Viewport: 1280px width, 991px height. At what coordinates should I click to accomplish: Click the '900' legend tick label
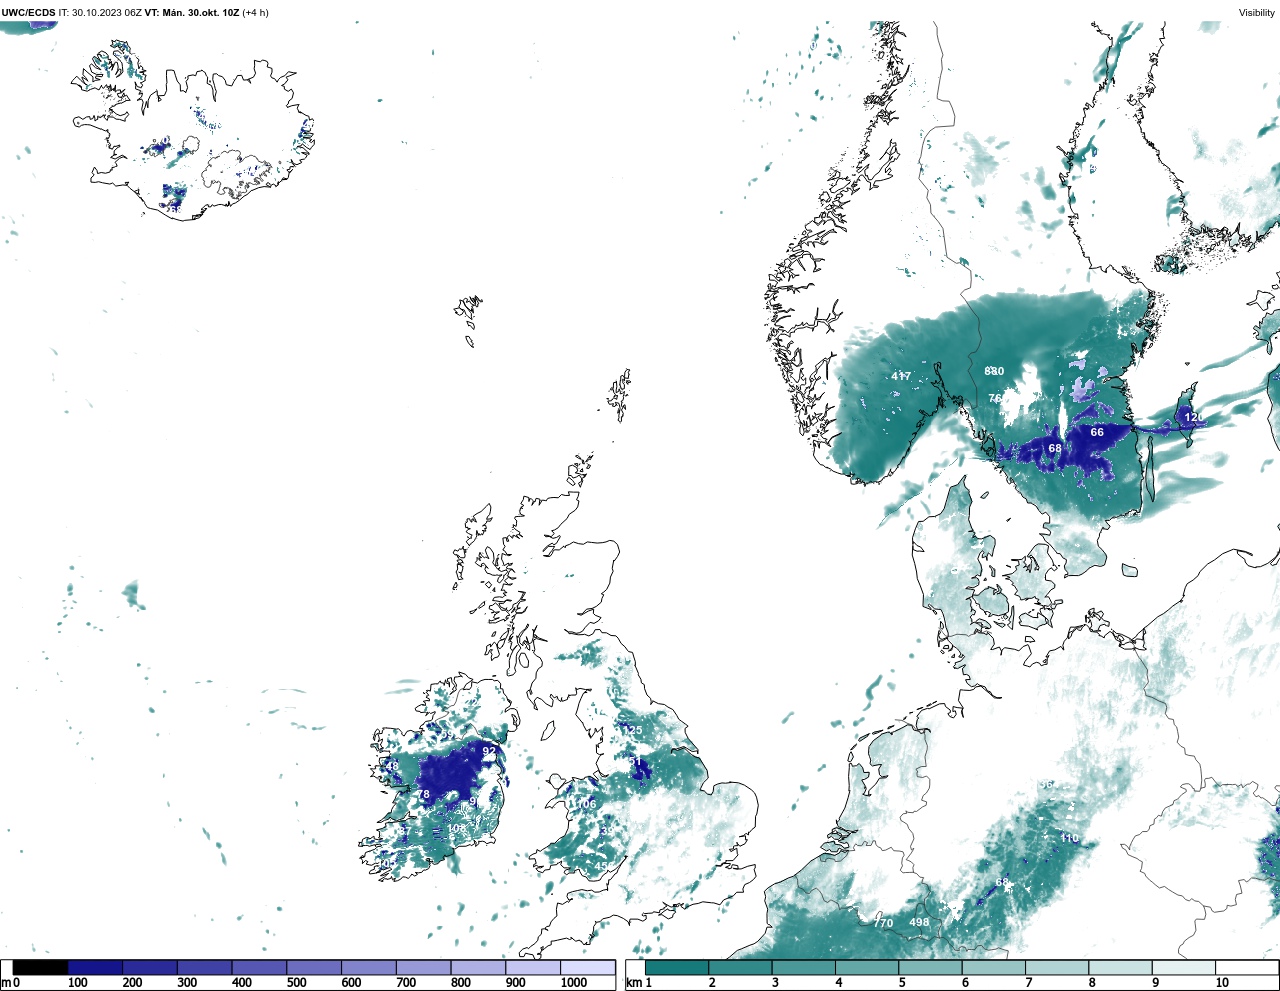[515, 983]
